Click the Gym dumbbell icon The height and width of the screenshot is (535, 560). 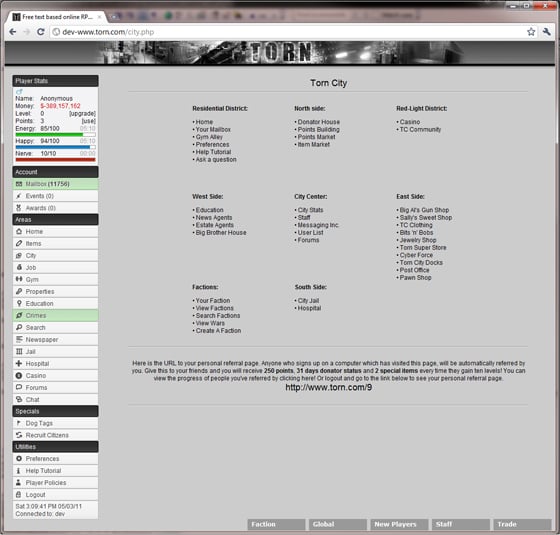(x=19, y=279)
